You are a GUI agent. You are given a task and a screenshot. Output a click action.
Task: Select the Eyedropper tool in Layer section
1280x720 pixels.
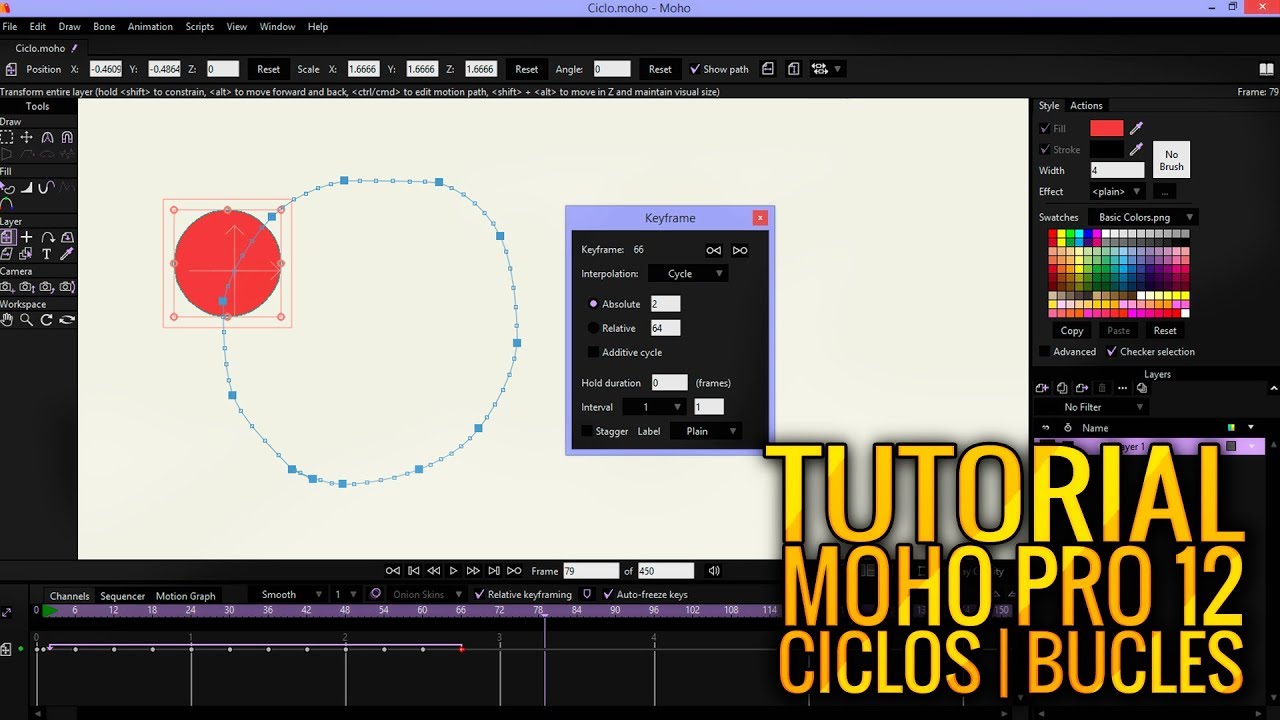(67, 254)
